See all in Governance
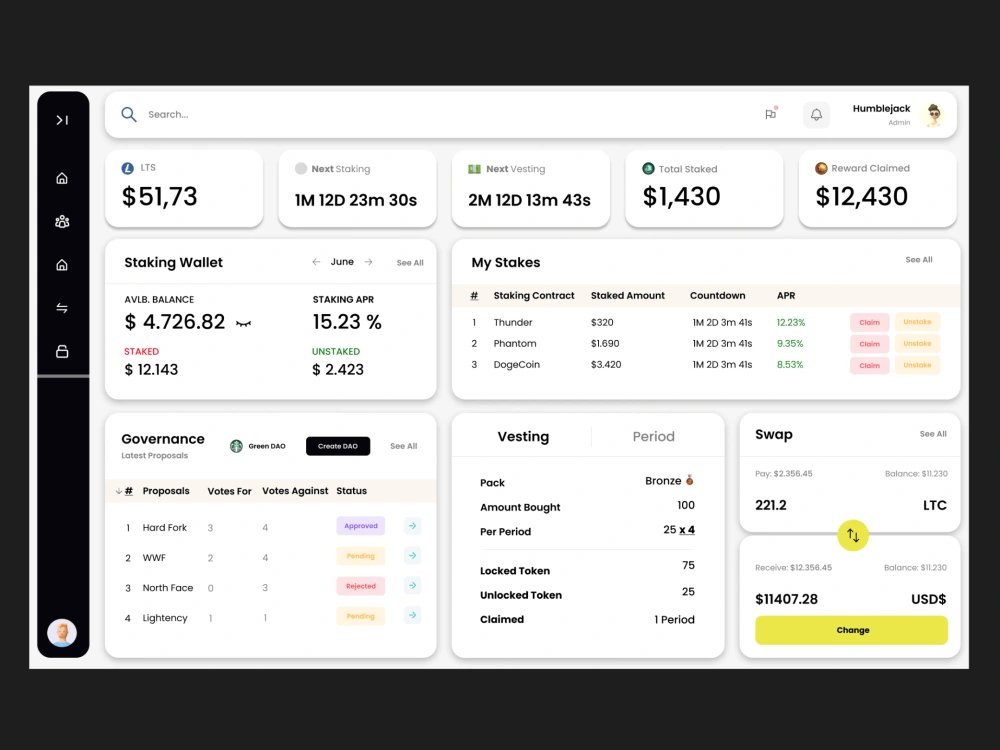1000x750 pixels. pyautogui.click(x=404, y=446)
